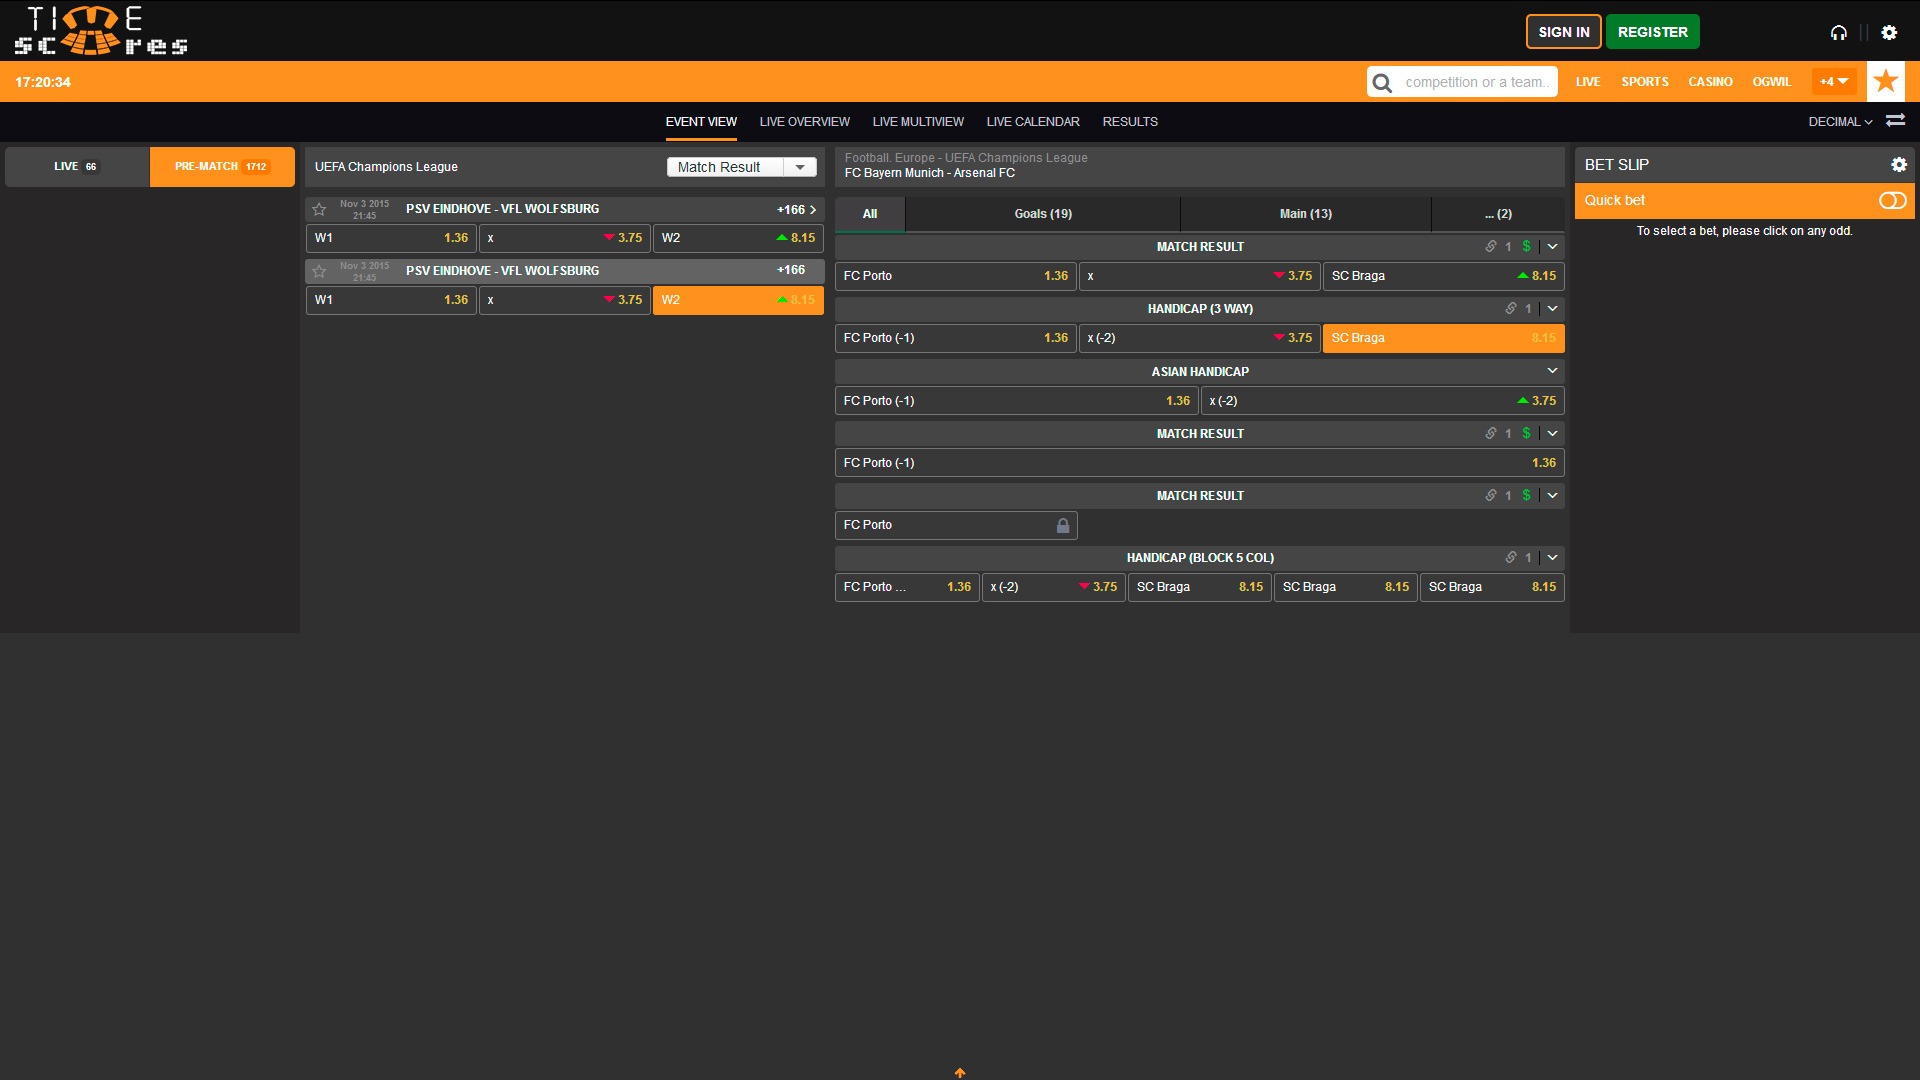Image resolution: width=1920 pixels, height=1080 pixels.
Task: Favorite the lower PSV Eindhove match star
Action: [319, 271]
